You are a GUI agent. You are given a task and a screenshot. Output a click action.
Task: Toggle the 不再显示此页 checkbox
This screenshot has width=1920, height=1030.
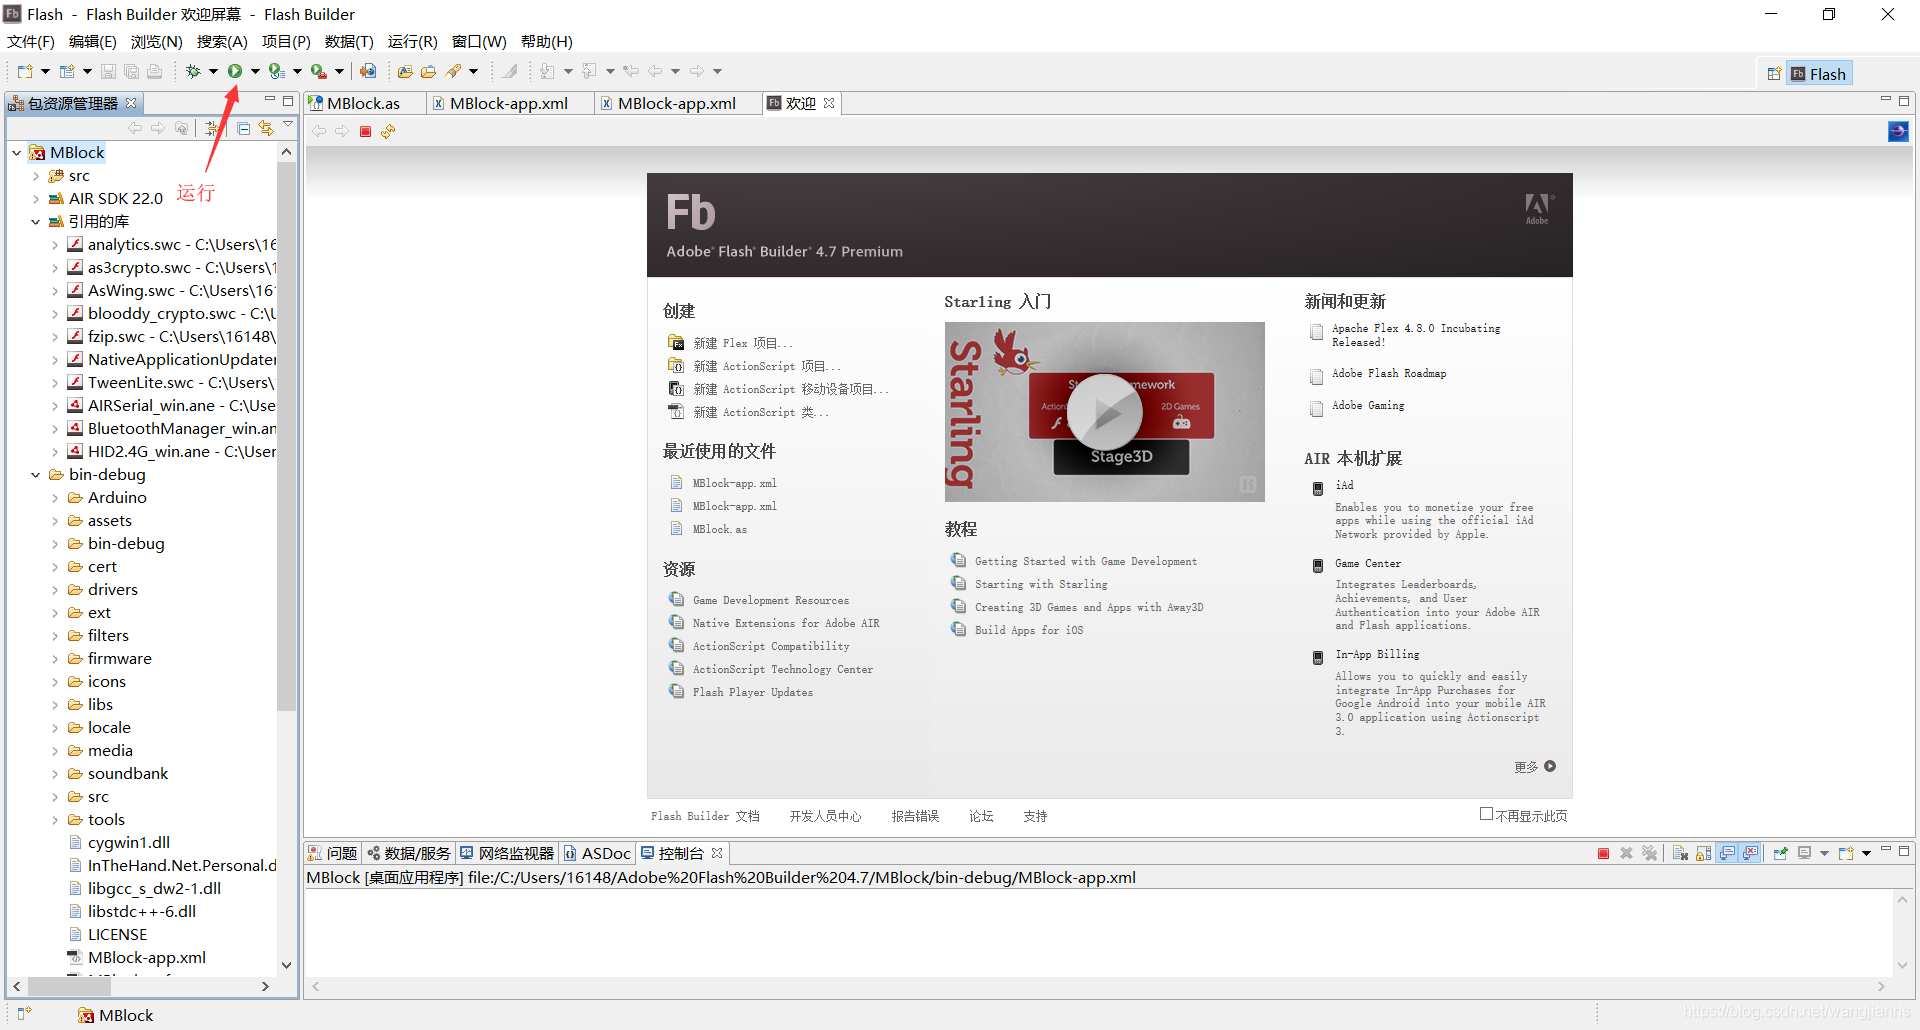[x=1486, y=814]
